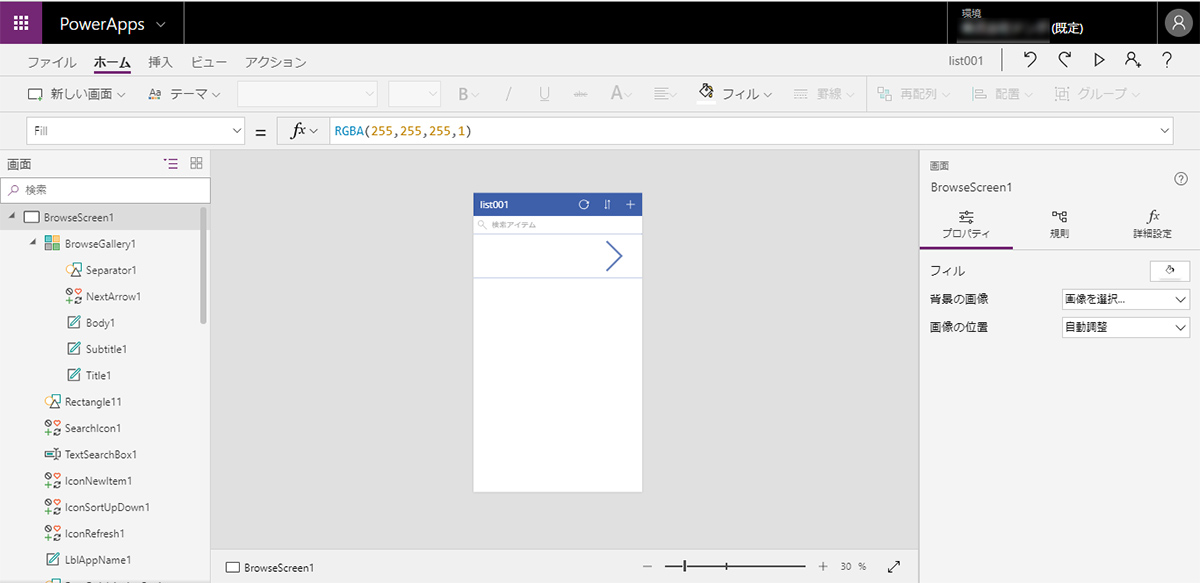Open the help question mark in toolbar
Viewport: 1200px width, 583px height.
coord(1167,61)
